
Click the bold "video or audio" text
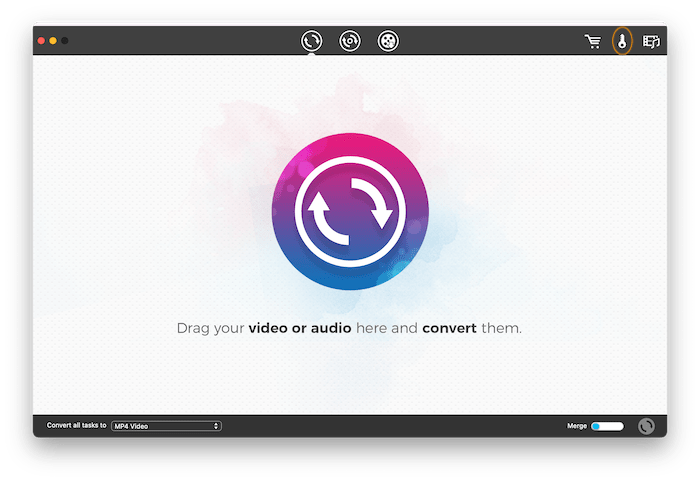coord(300,328)
